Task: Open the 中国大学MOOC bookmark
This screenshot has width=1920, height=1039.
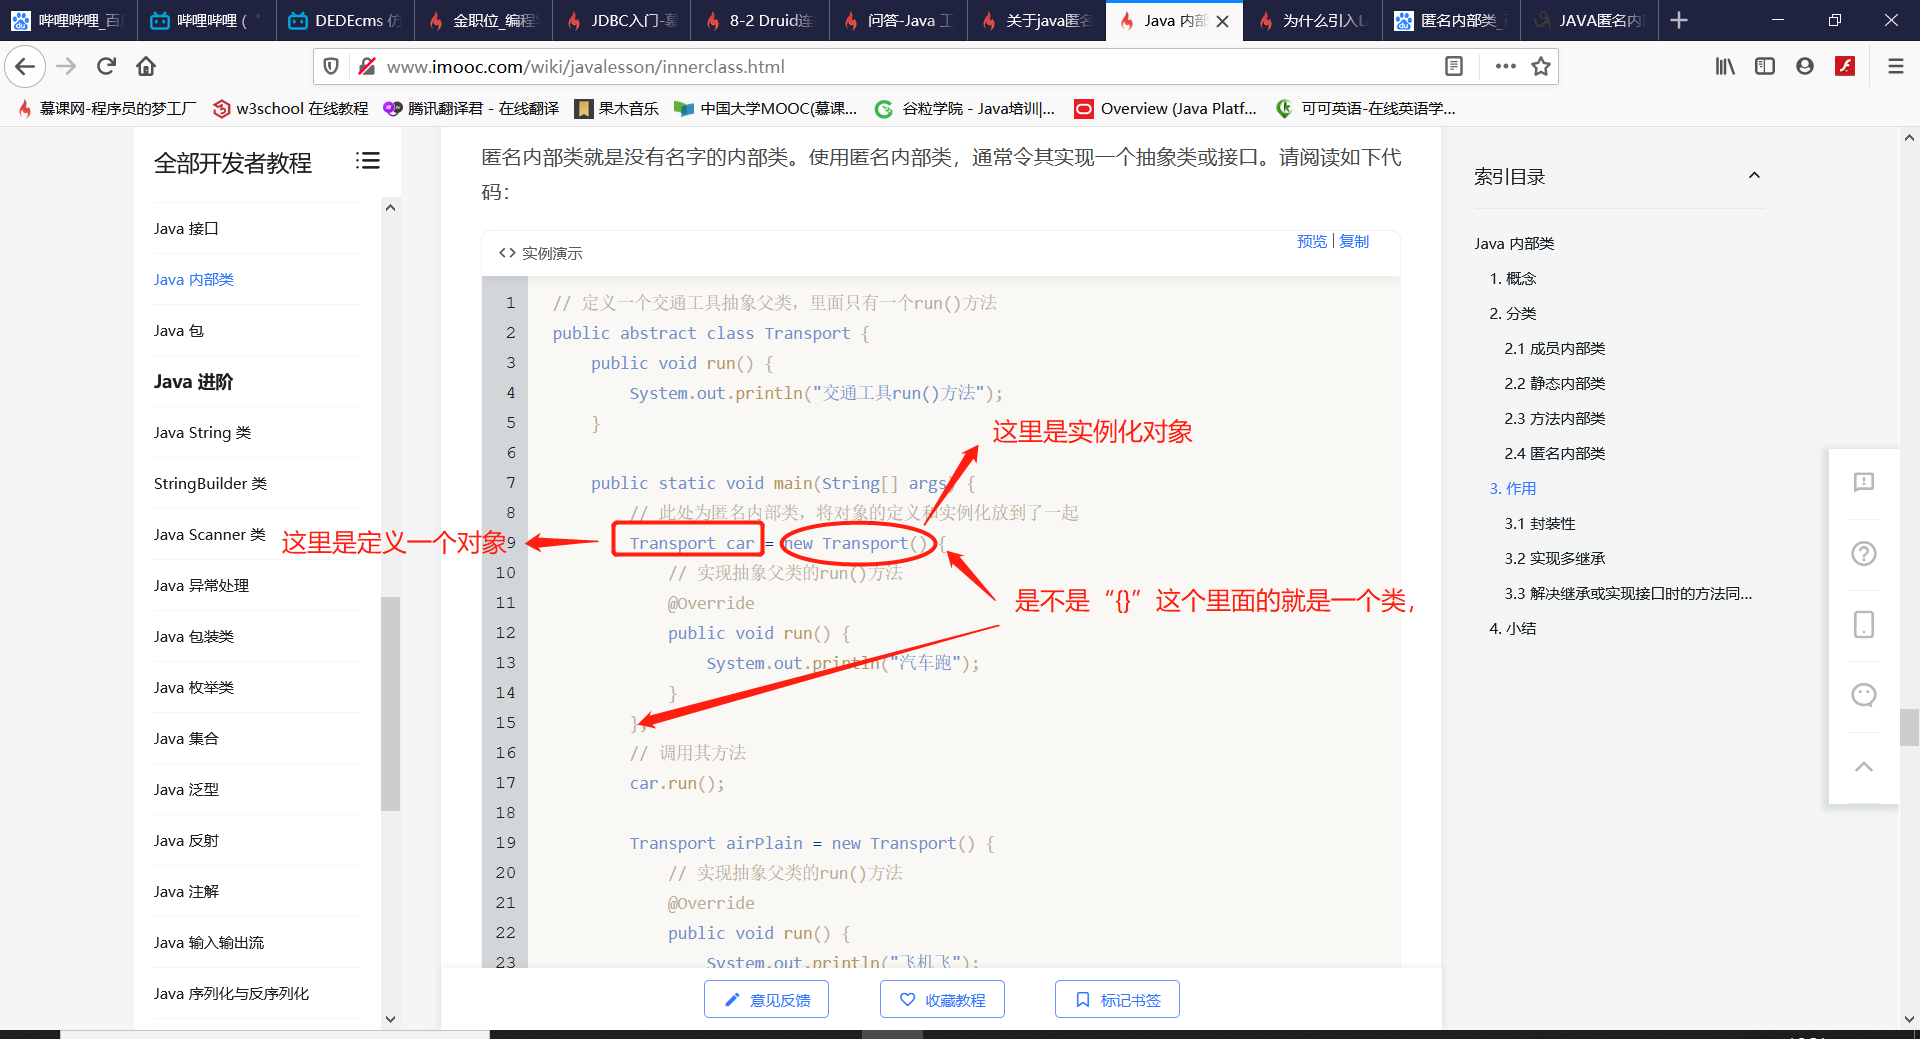Action: click(x=766, y=108)
